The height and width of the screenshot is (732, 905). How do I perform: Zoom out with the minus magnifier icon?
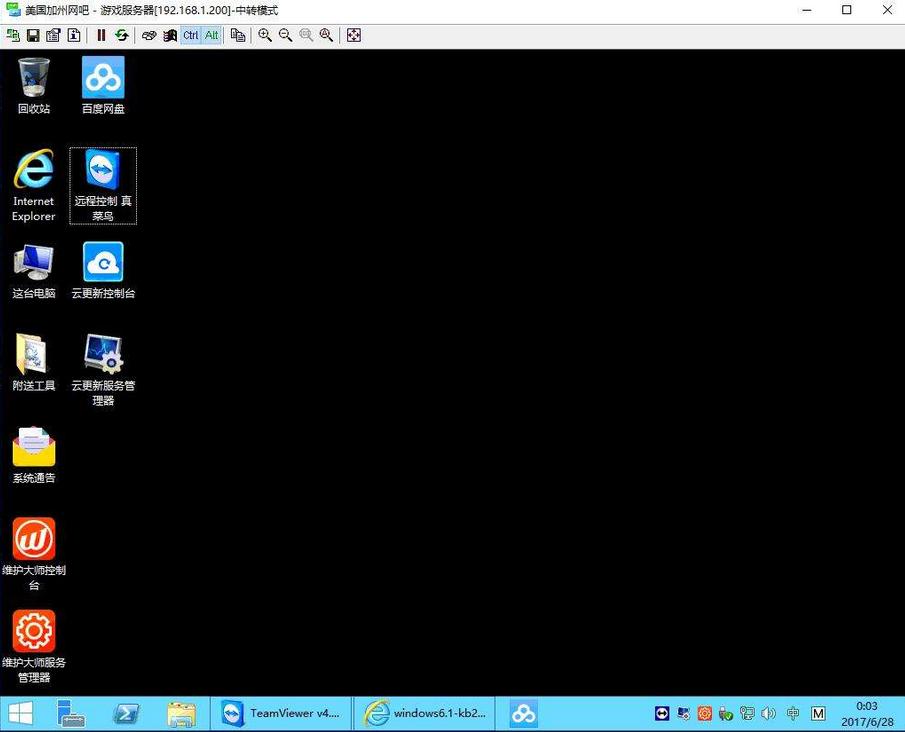285,35
